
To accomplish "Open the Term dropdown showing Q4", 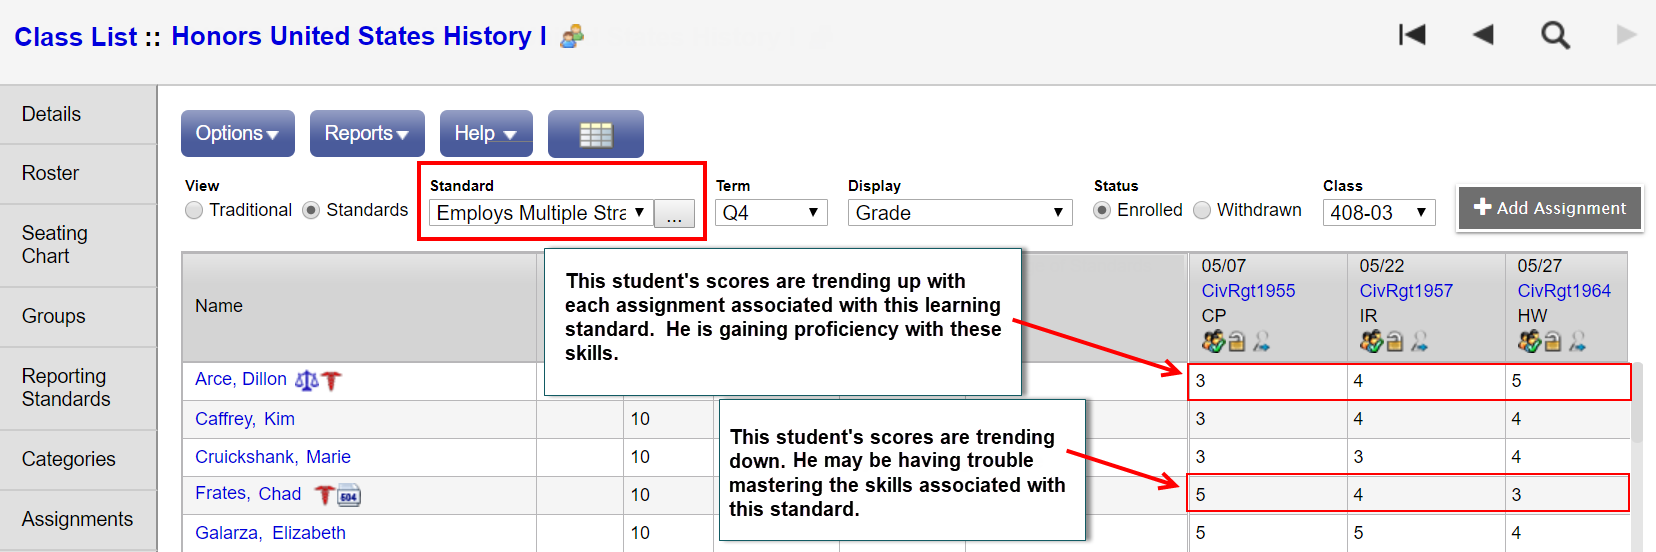I will coord(771,213).
